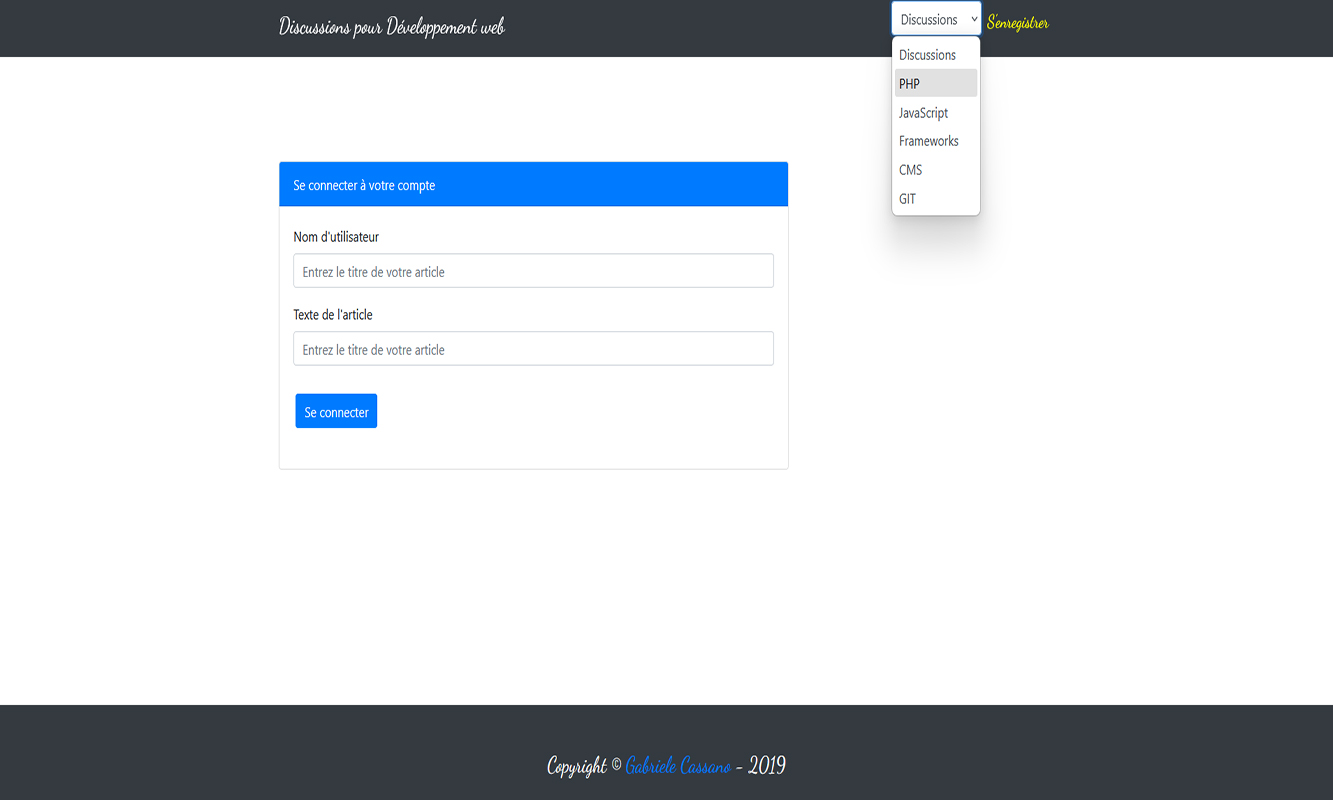Viewport: 1333px width, 800px height.
Task: Click the Nom d'utilisateur label
Action: [335, 237]
